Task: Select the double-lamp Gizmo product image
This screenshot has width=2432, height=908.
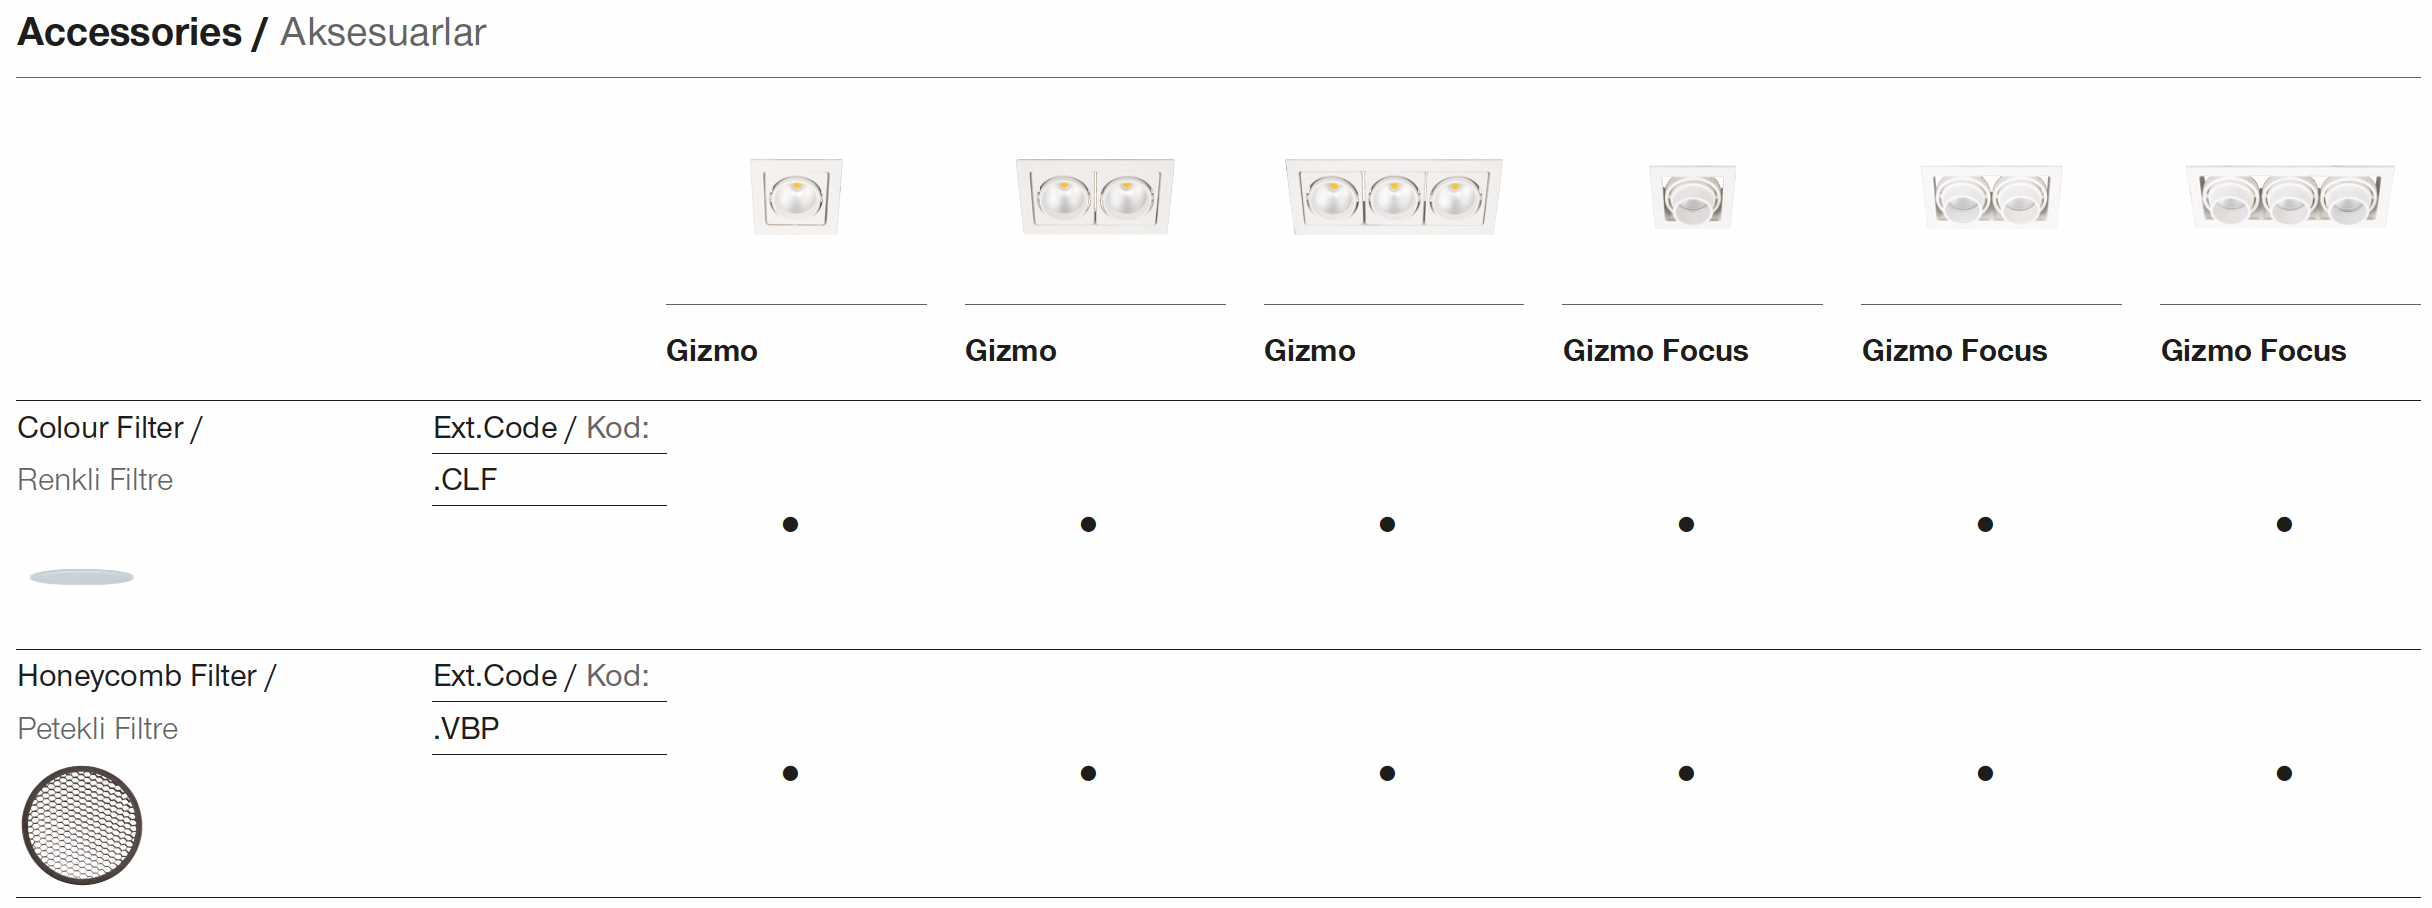Action: tap(1095, 197)
